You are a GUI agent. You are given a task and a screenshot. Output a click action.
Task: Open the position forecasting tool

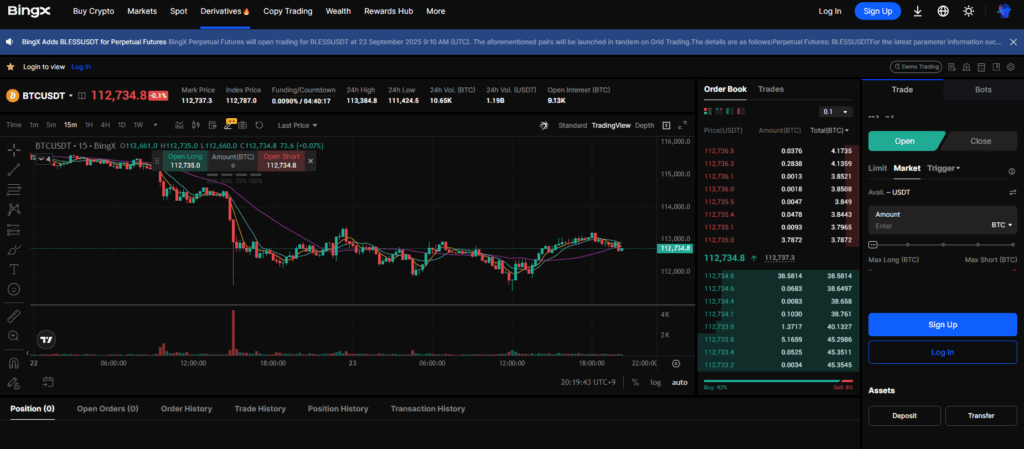(14, 230)
